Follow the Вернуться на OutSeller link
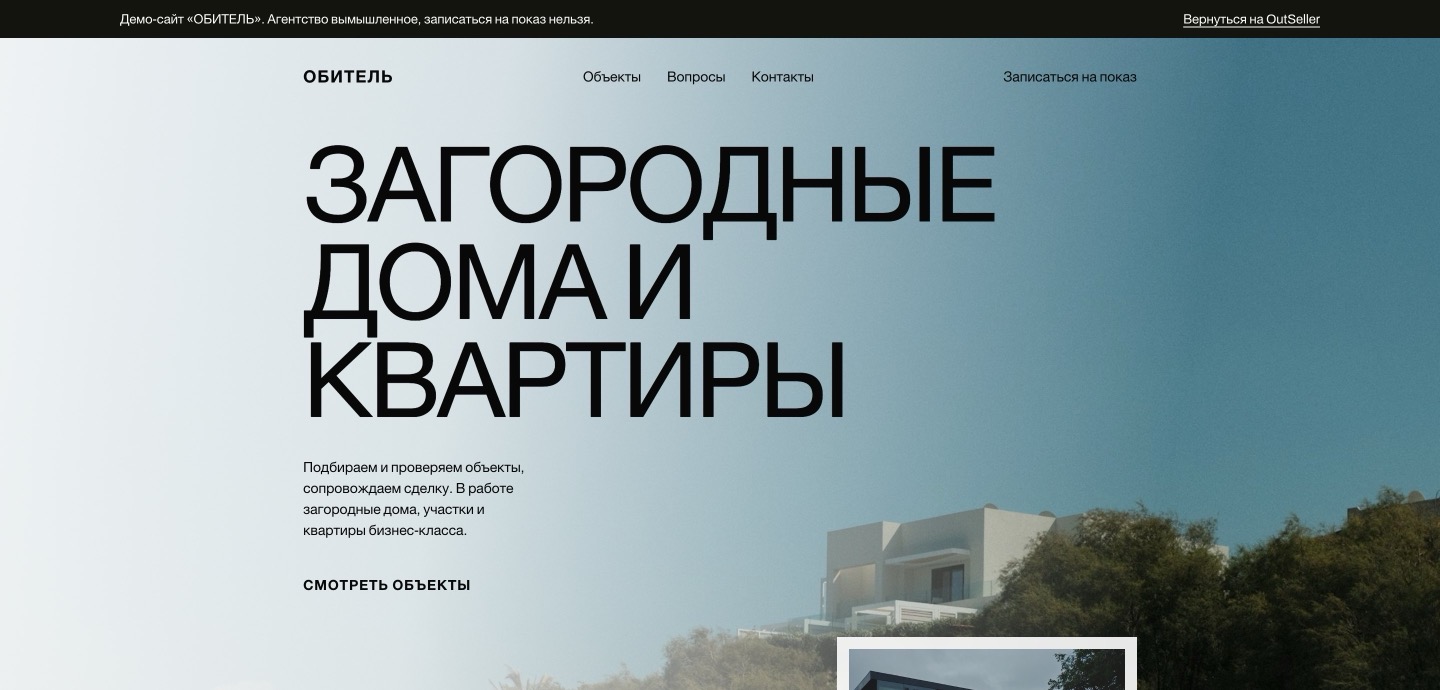Viewport: 1440px width, 690px height. pos(1251,19)
